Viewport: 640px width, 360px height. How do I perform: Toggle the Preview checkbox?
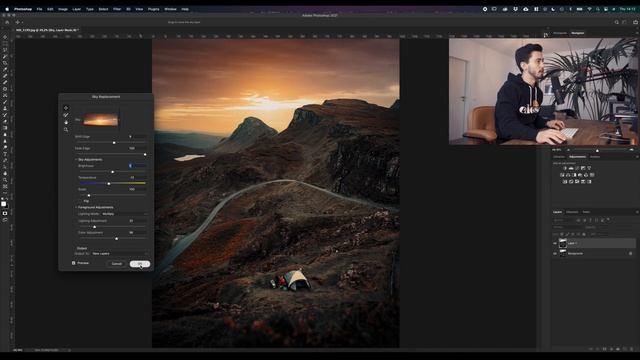coord(74,263)
